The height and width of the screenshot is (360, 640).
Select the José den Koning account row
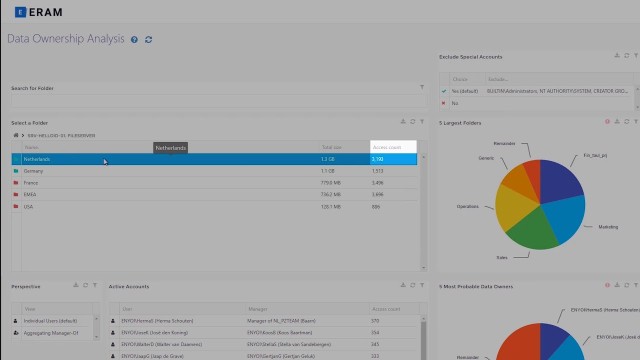click(264, 333)
